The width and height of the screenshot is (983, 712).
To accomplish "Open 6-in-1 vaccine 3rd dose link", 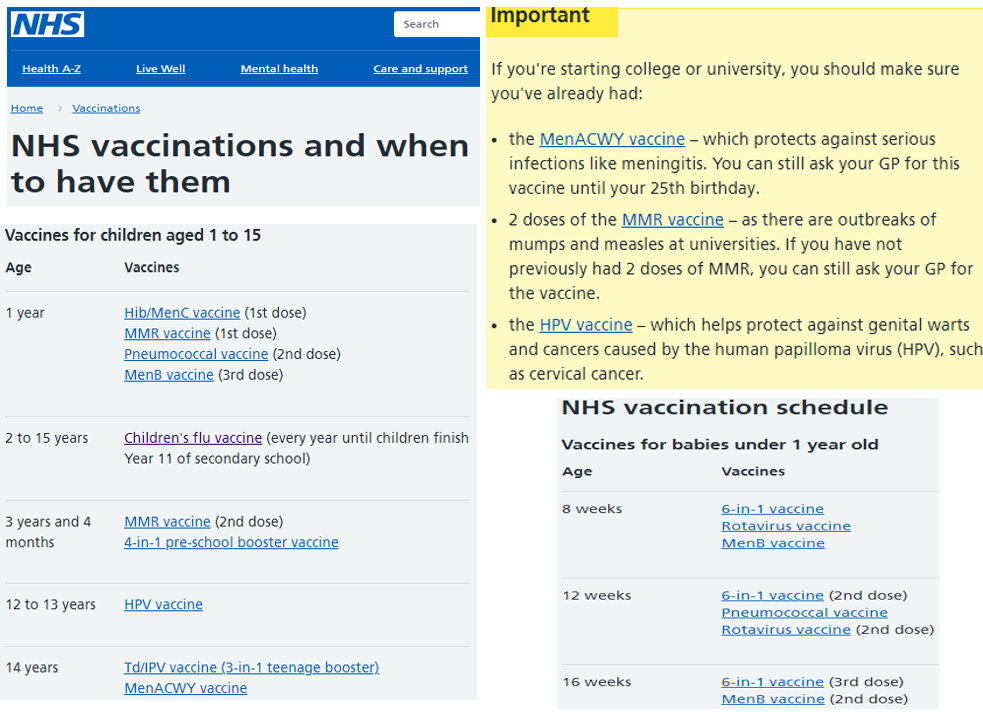I will pos(772,682).
